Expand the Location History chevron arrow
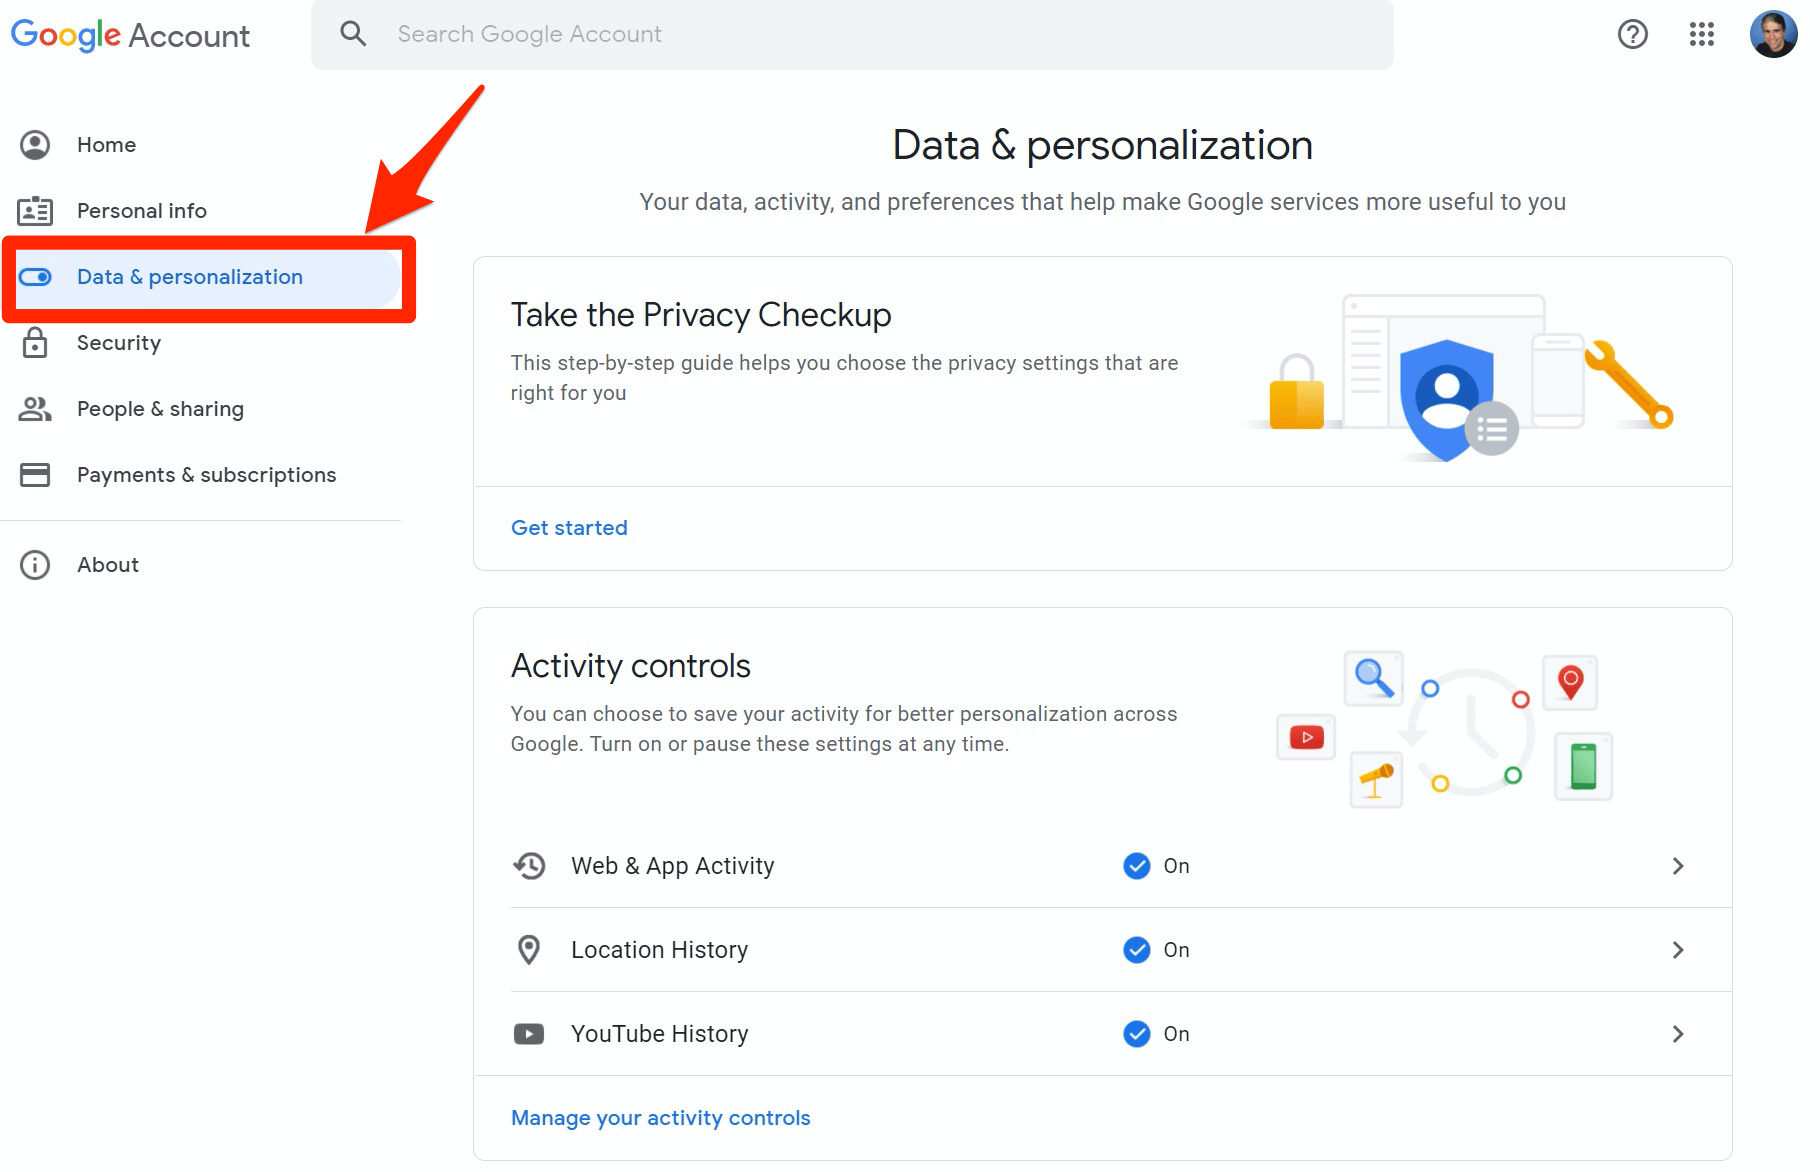This screenshot has height=1172, width=1820. (x=1678, y=950)
